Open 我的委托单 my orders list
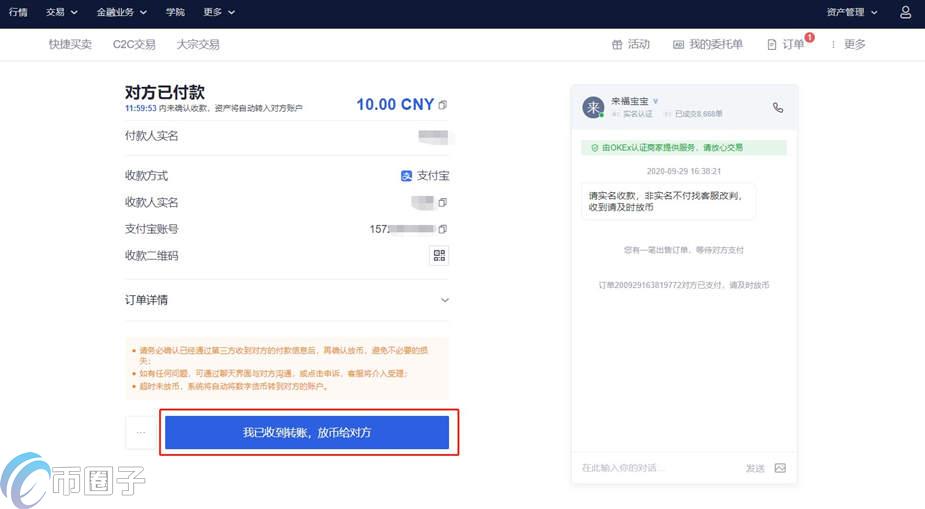The image size is (925, 509). point(708,44)
